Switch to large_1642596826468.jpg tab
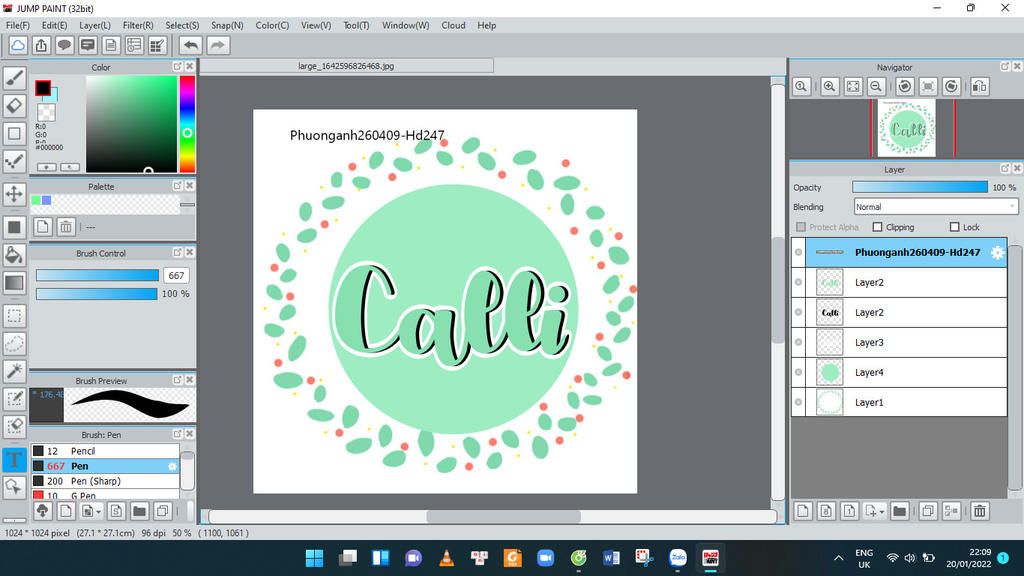The image size is (1024, 576). pos(347,66)
